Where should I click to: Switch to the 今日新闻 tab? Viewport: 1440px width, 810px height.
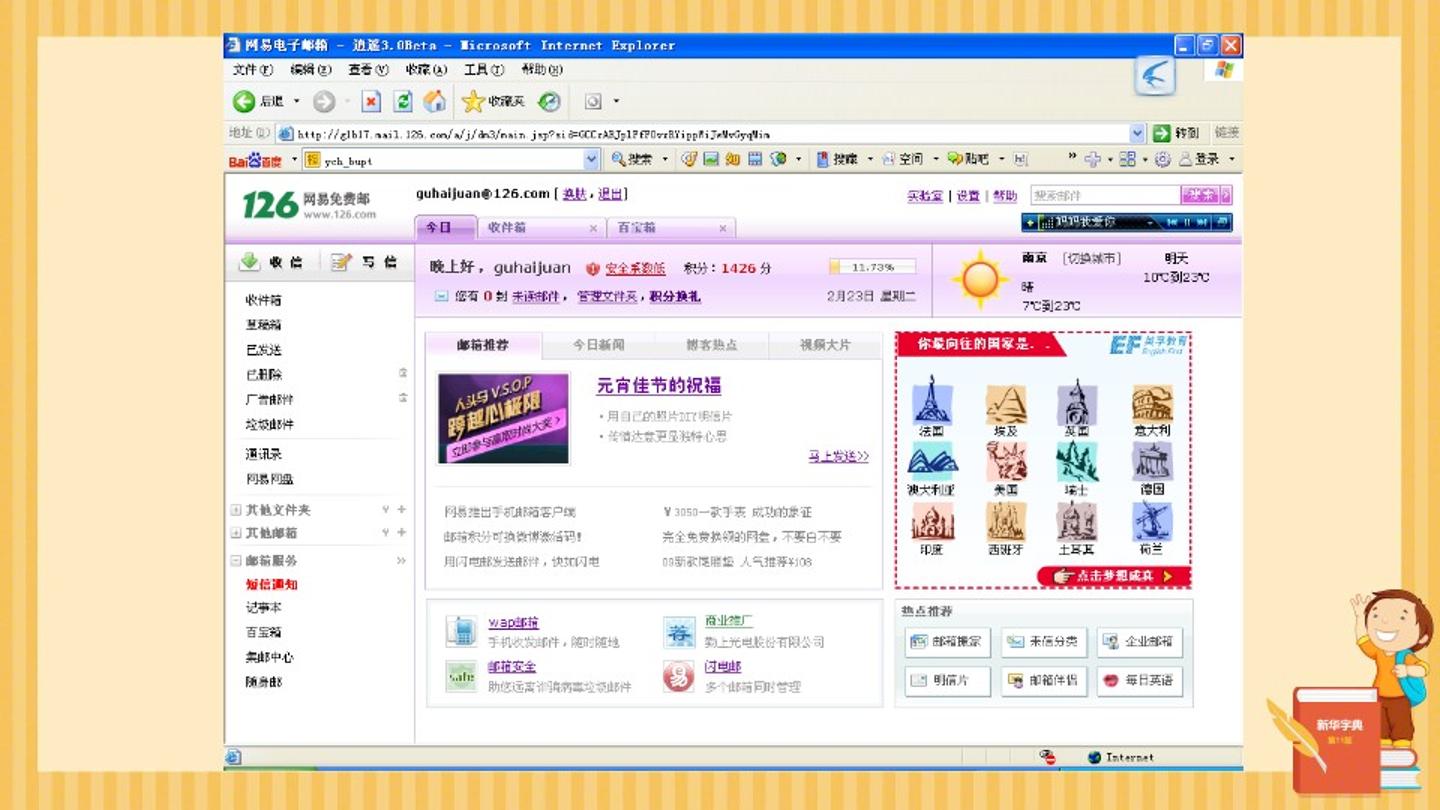[x=599, y=345]
